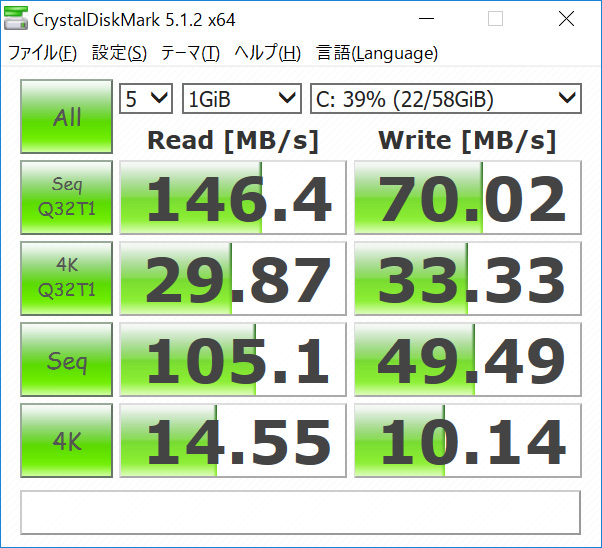Minimize the CrystalDiskMark window

426,18
